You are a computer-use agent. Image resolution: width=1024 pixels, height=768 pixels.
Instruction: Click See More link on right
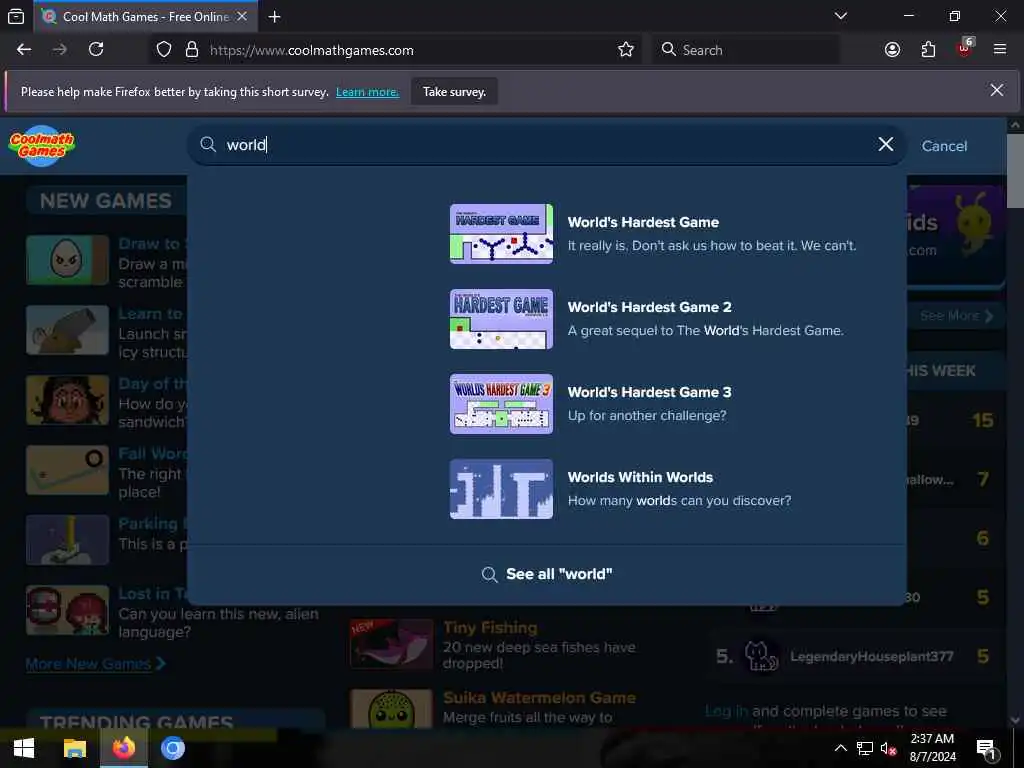click(956, 316)
